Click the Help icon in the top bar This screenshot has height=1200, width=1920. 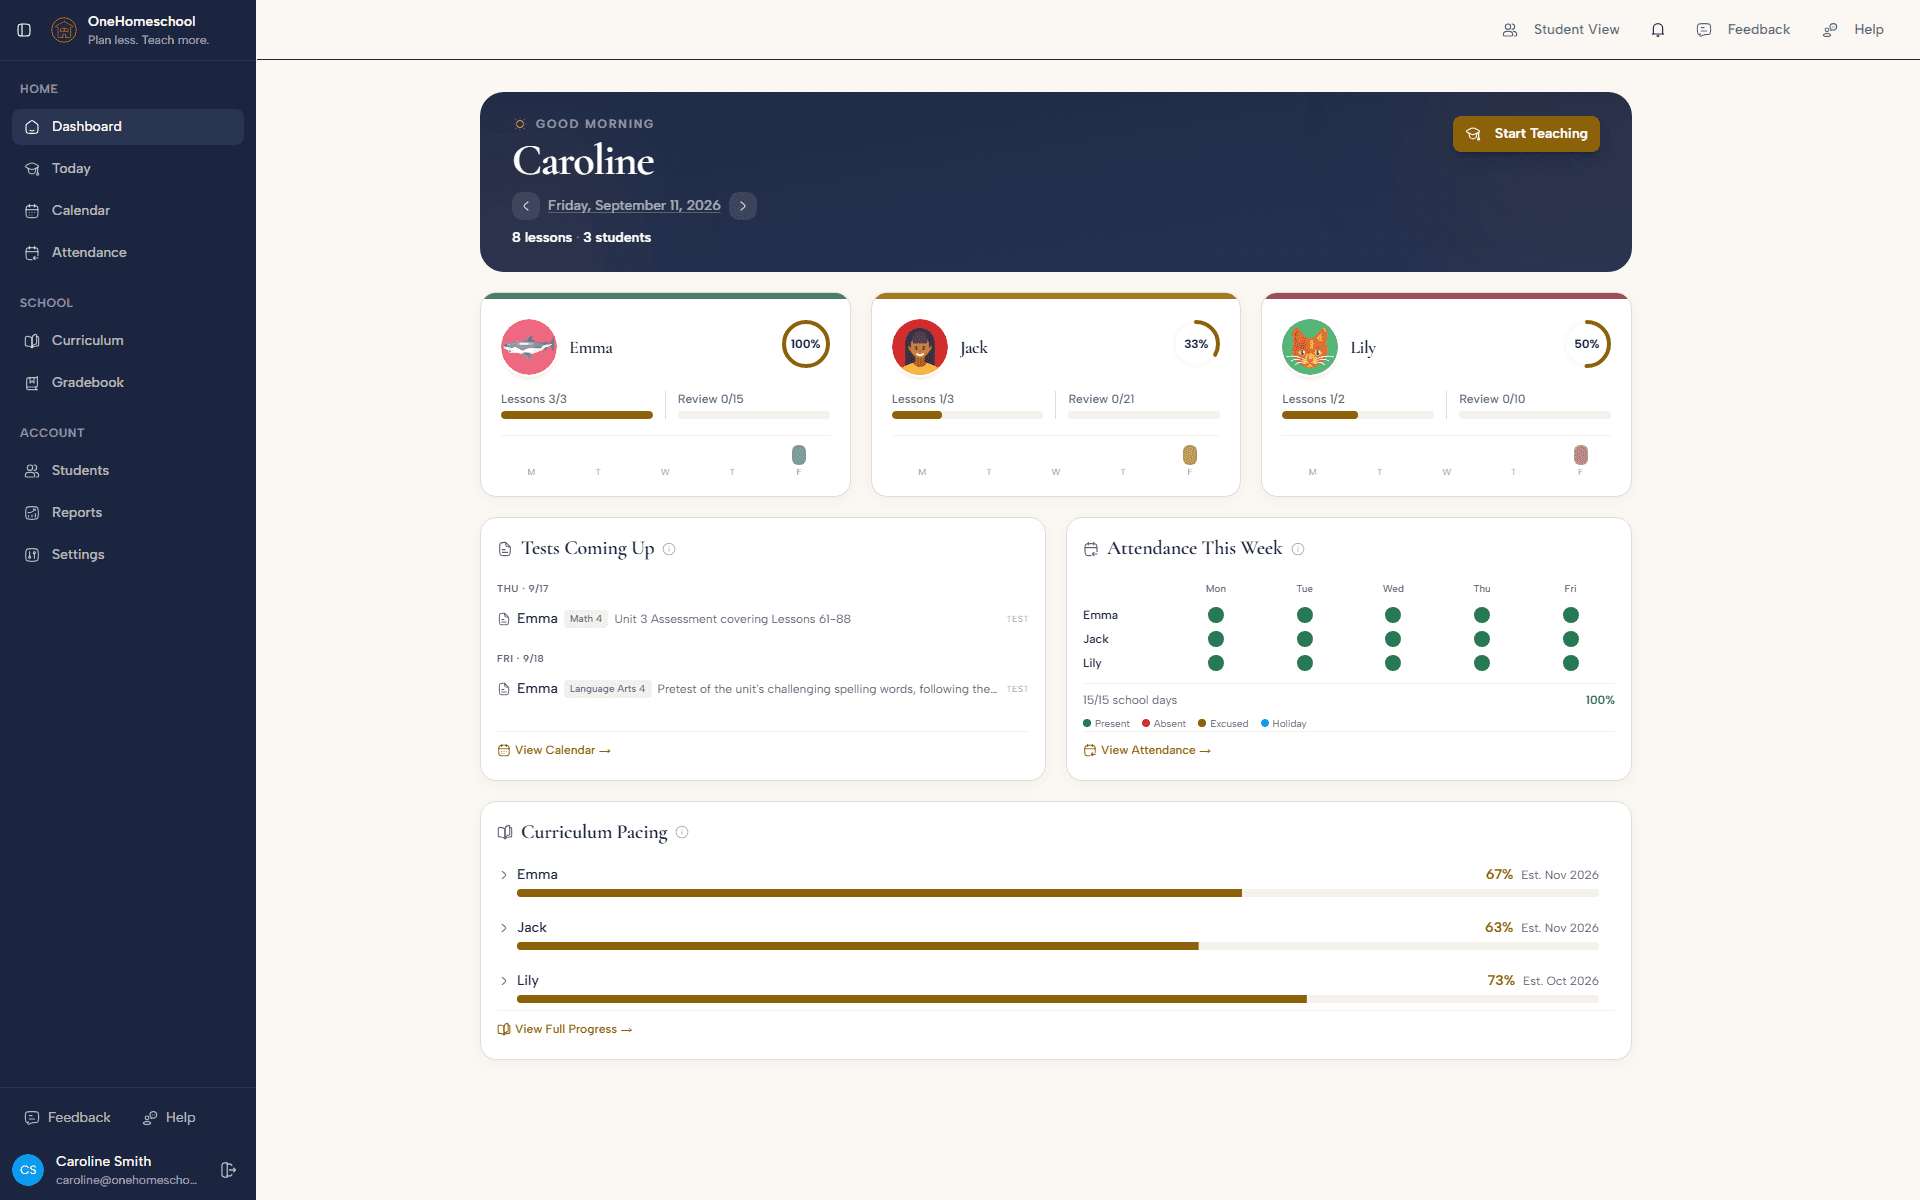(x=1830, y=30)
